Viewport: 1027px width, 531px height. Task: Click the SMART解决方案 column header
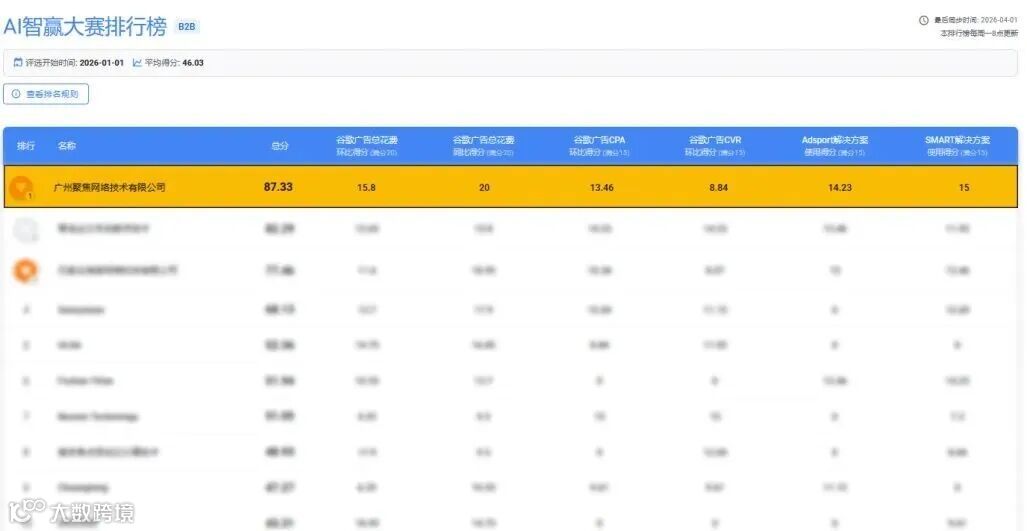(x=957, y=145)
